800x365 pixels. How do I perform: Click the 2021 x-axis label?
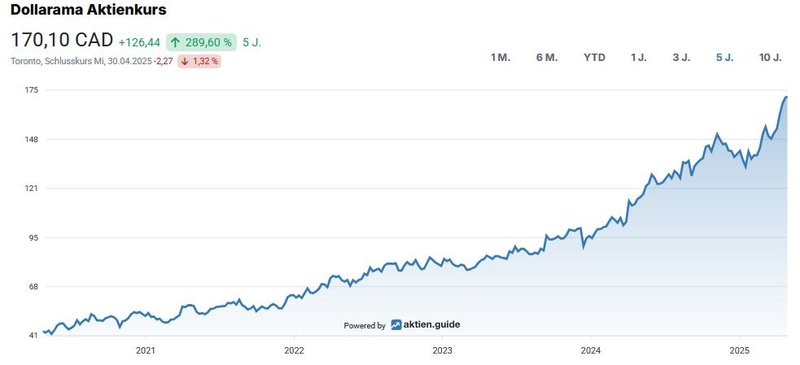click(x=145, y=351)
